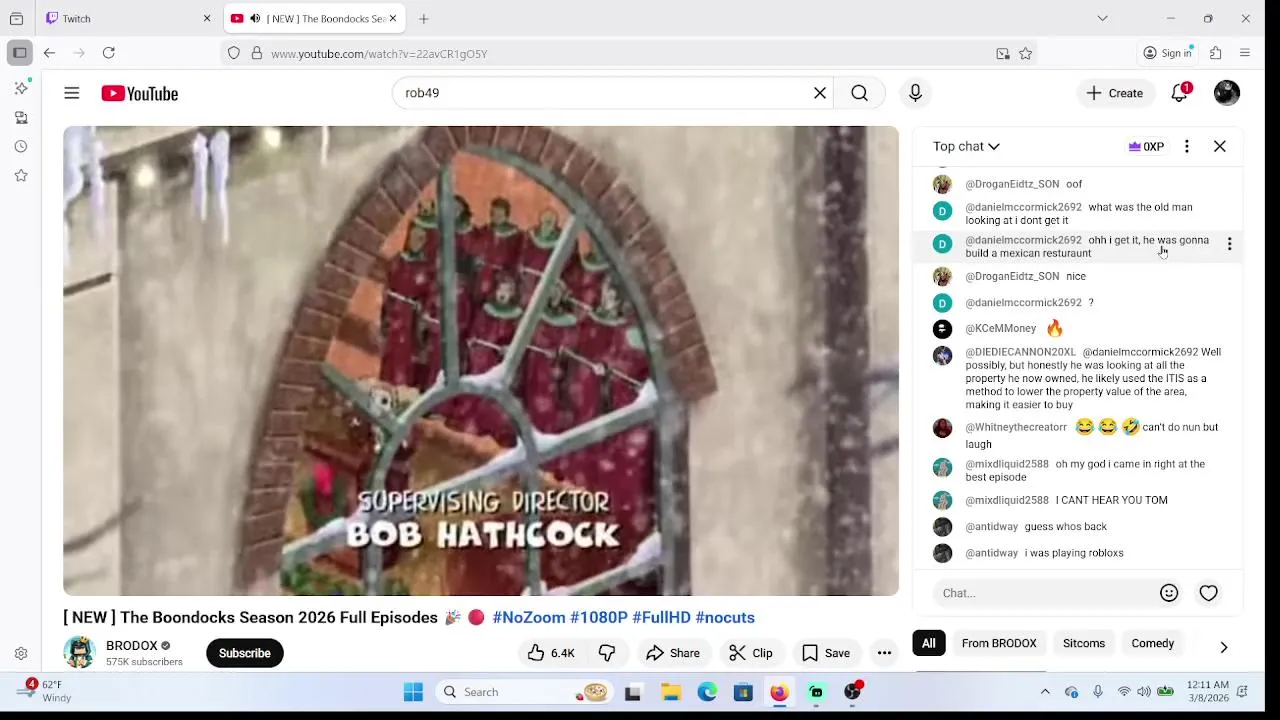Open YouTube notifications bell

click(x=1180, y=93)
